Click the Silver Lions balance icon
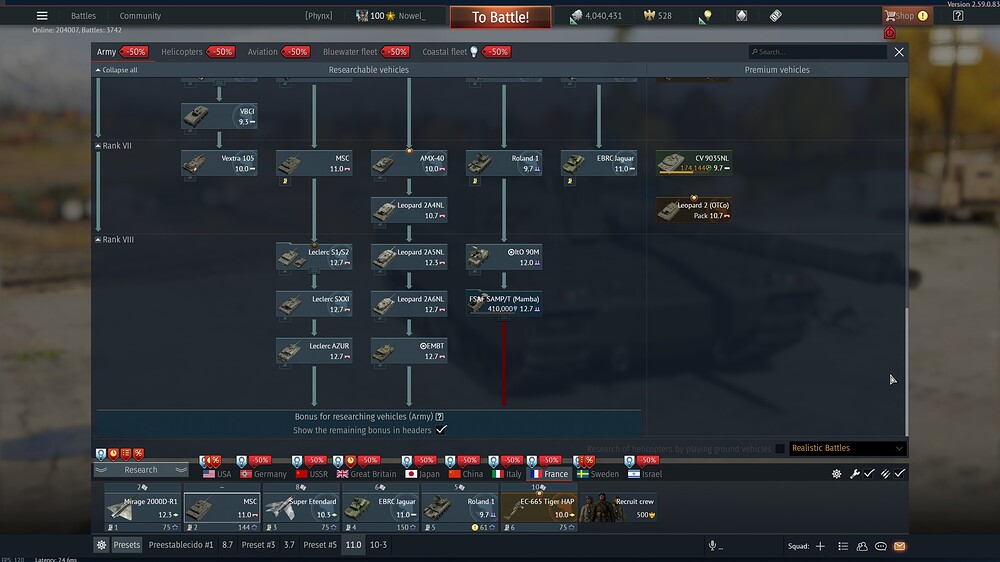 coord(576,16)
